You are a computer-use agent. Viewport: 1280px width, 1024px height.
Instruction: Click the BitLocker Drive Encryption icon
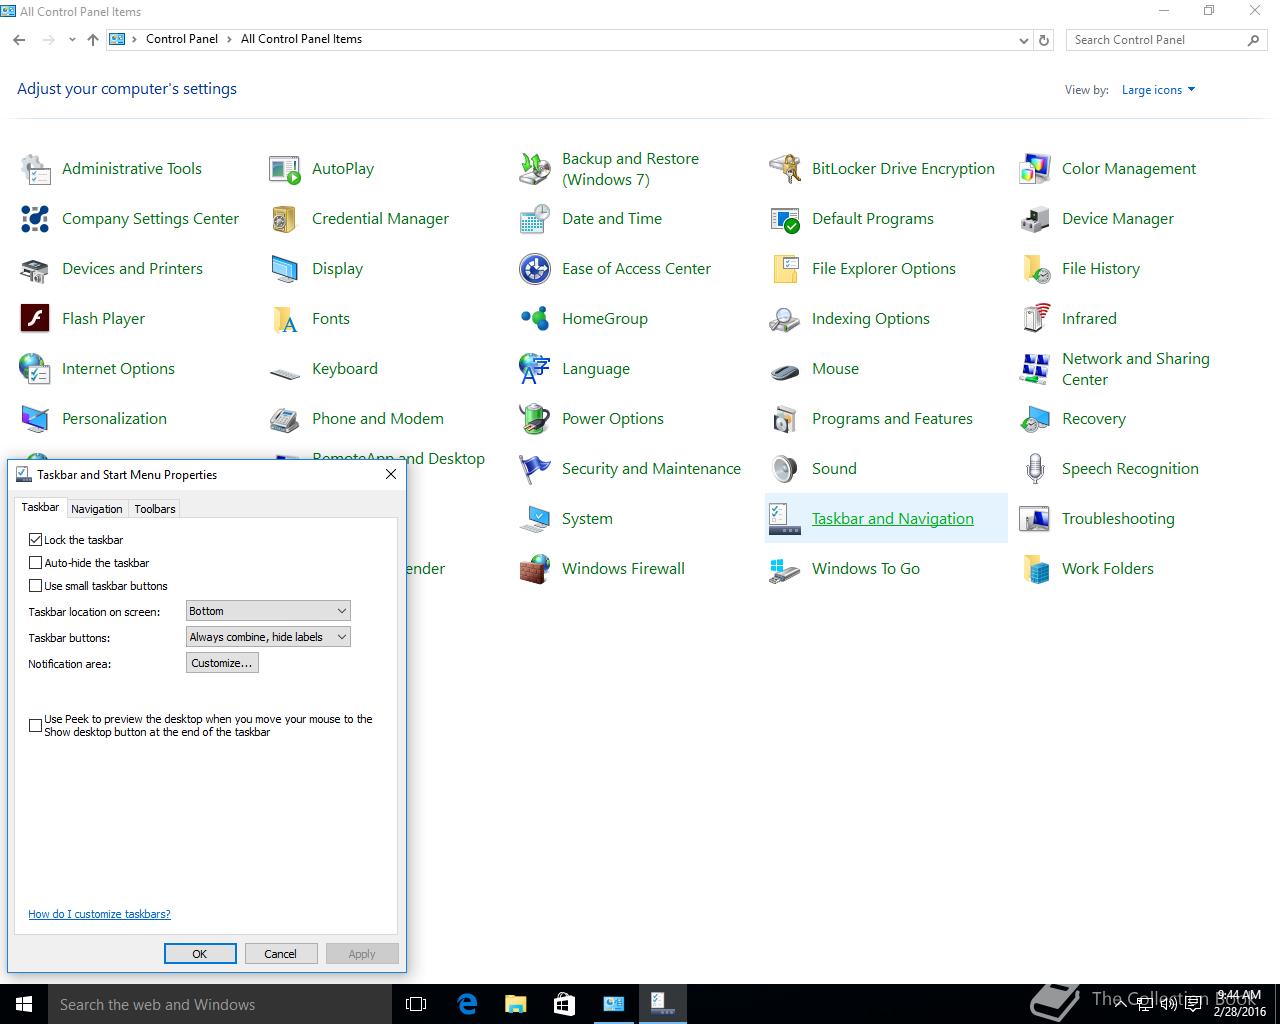(x=785, y=169)
